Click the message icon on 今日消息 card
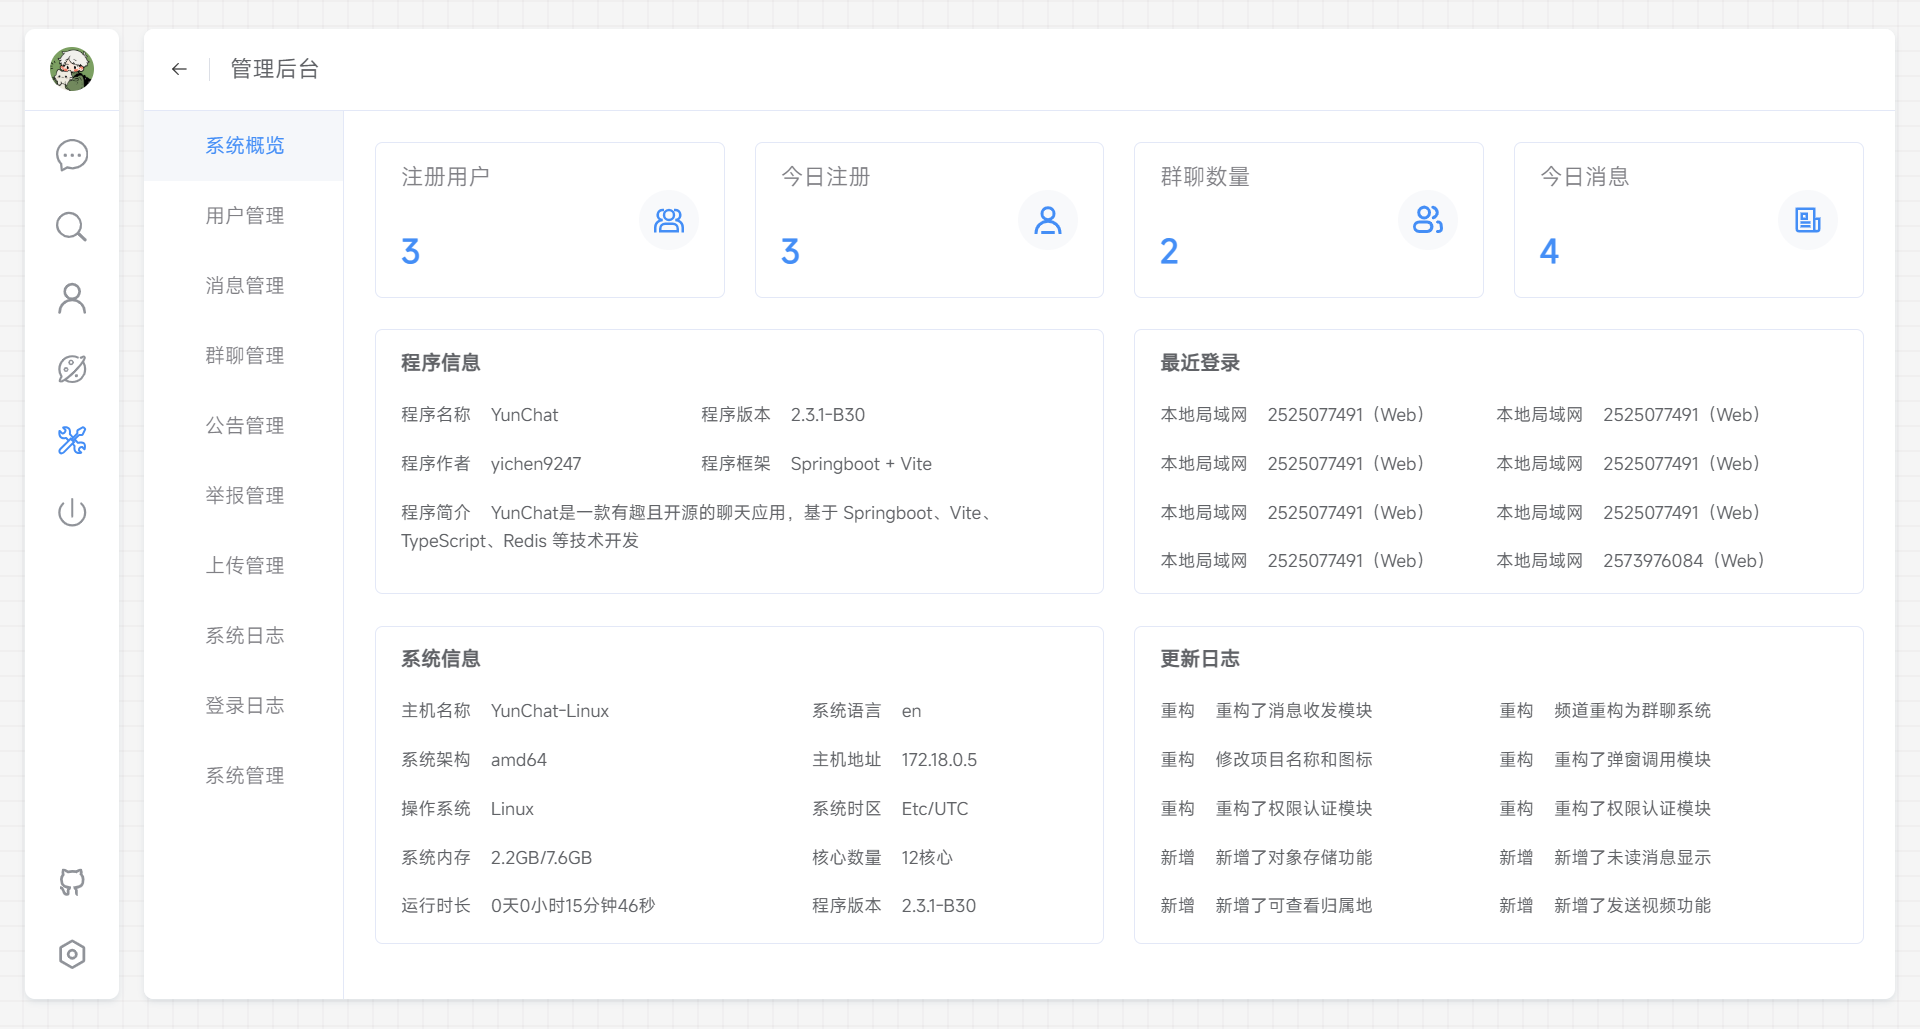The height and width of the screenshot is (1029, 1920). coord(1807,220)
